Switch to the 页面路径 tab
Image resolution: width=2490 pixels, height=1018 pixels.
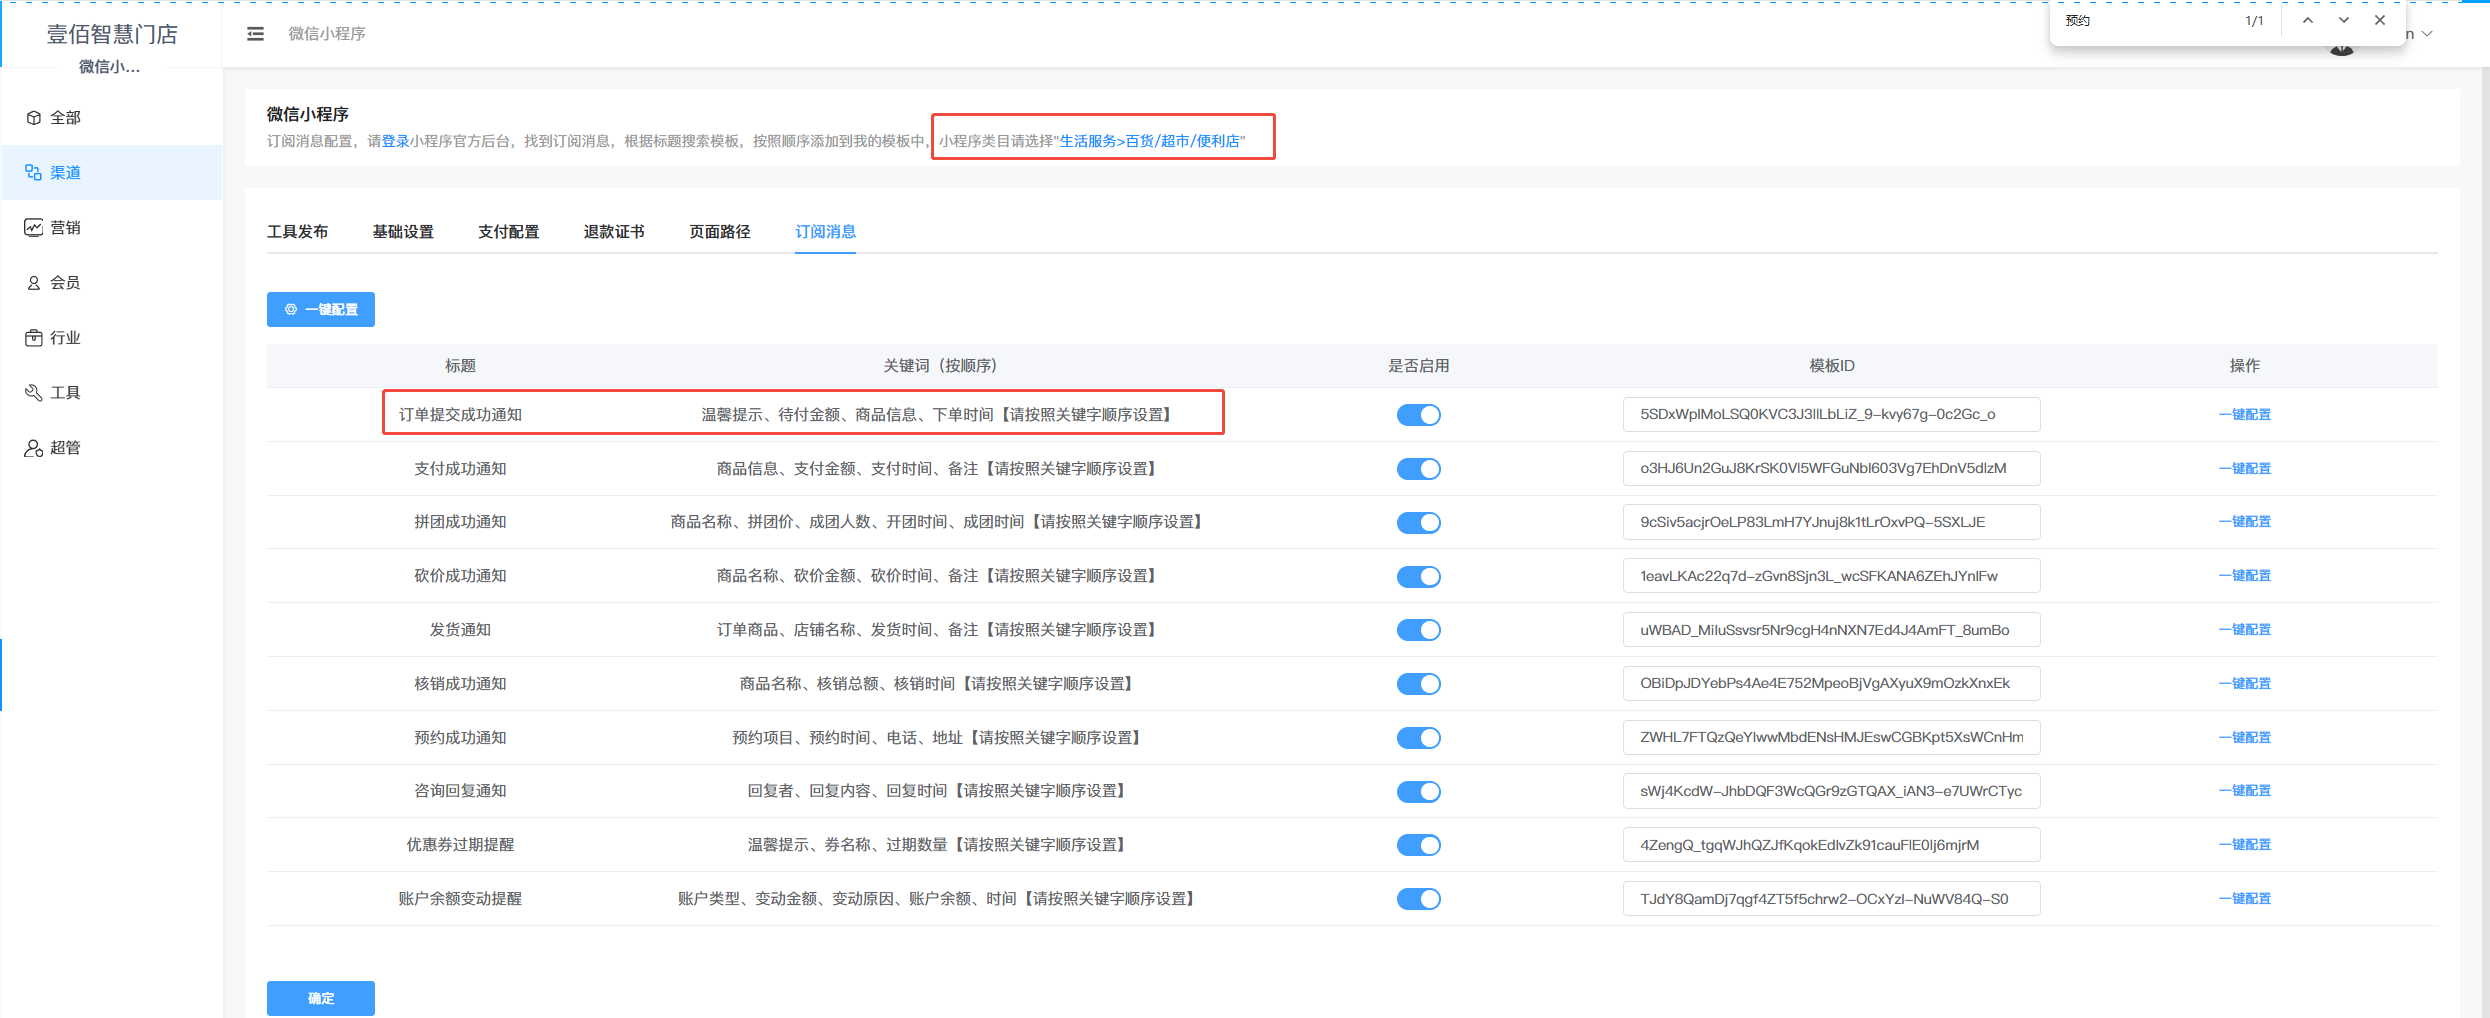[719, 232]
